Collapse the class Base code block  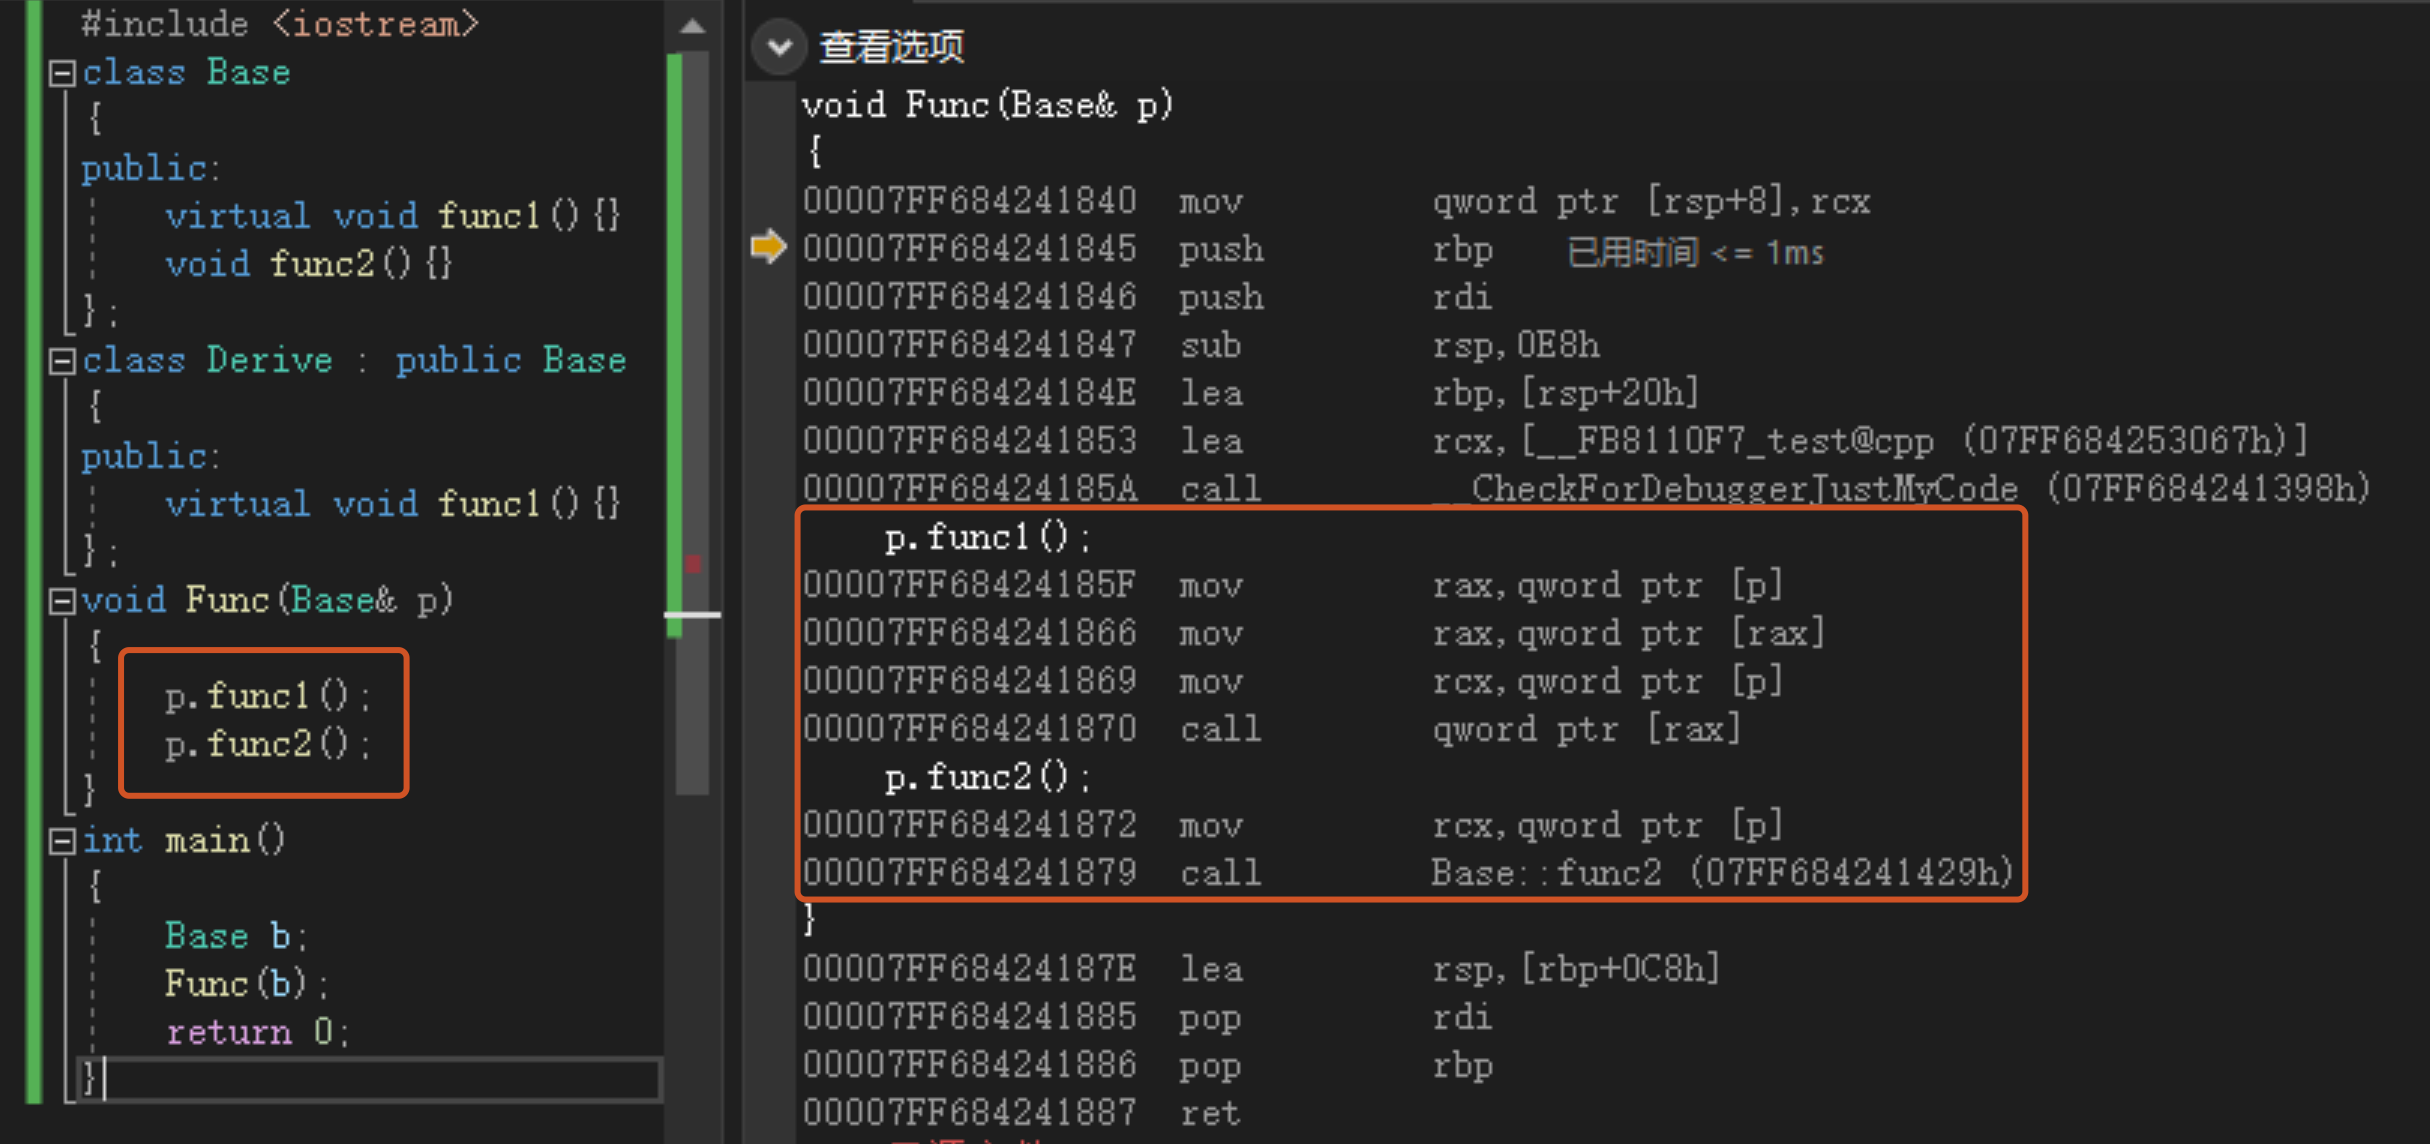click(62, 73)
